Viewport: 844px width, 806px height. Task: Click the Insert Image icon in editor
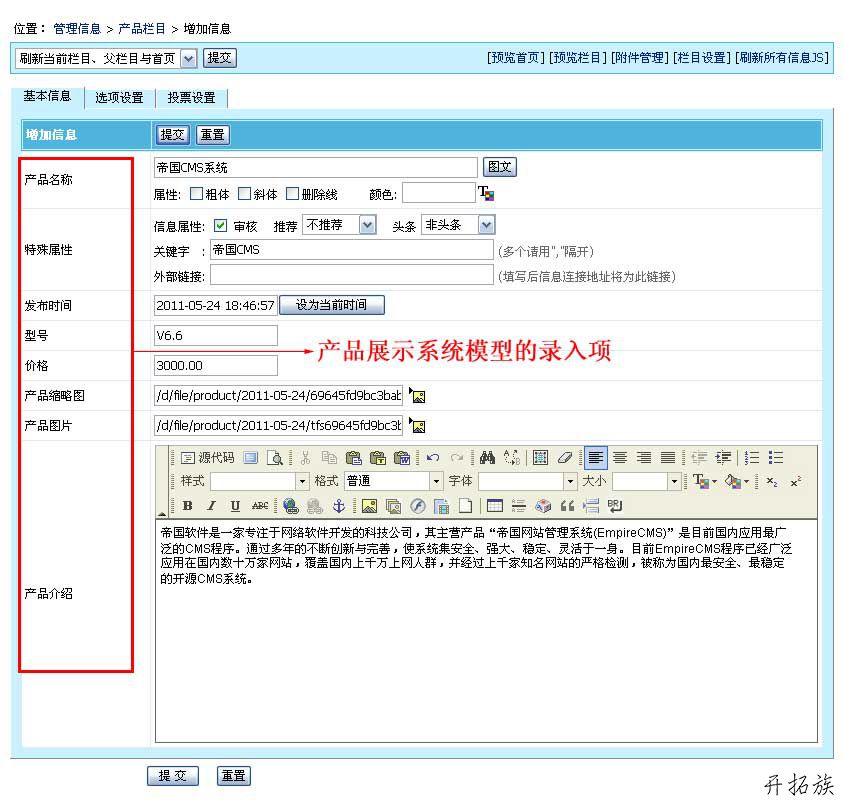coord(369,506)
